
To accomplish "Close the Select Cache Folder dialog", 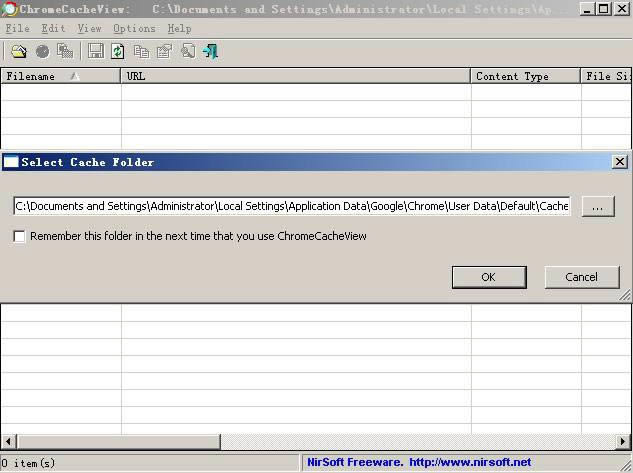I will [x=620, y=162].
